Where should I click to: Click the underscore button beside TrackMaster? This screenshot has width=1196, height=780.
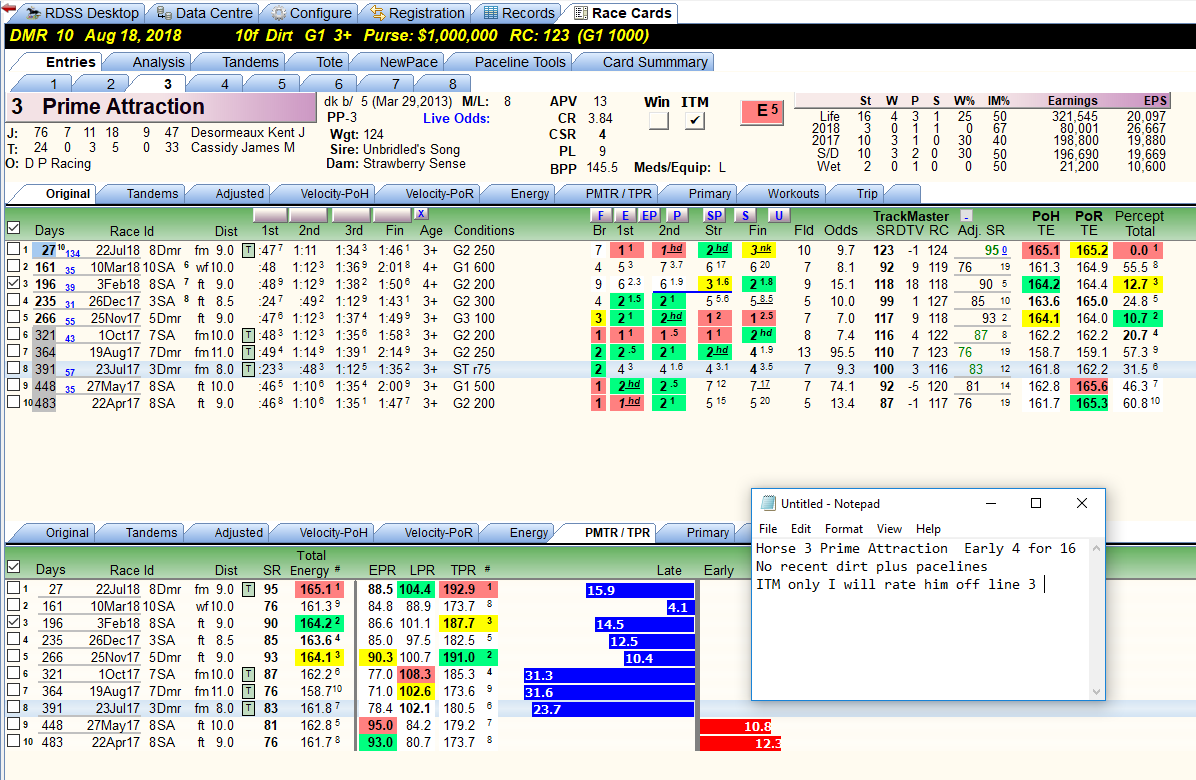(966, 216)
